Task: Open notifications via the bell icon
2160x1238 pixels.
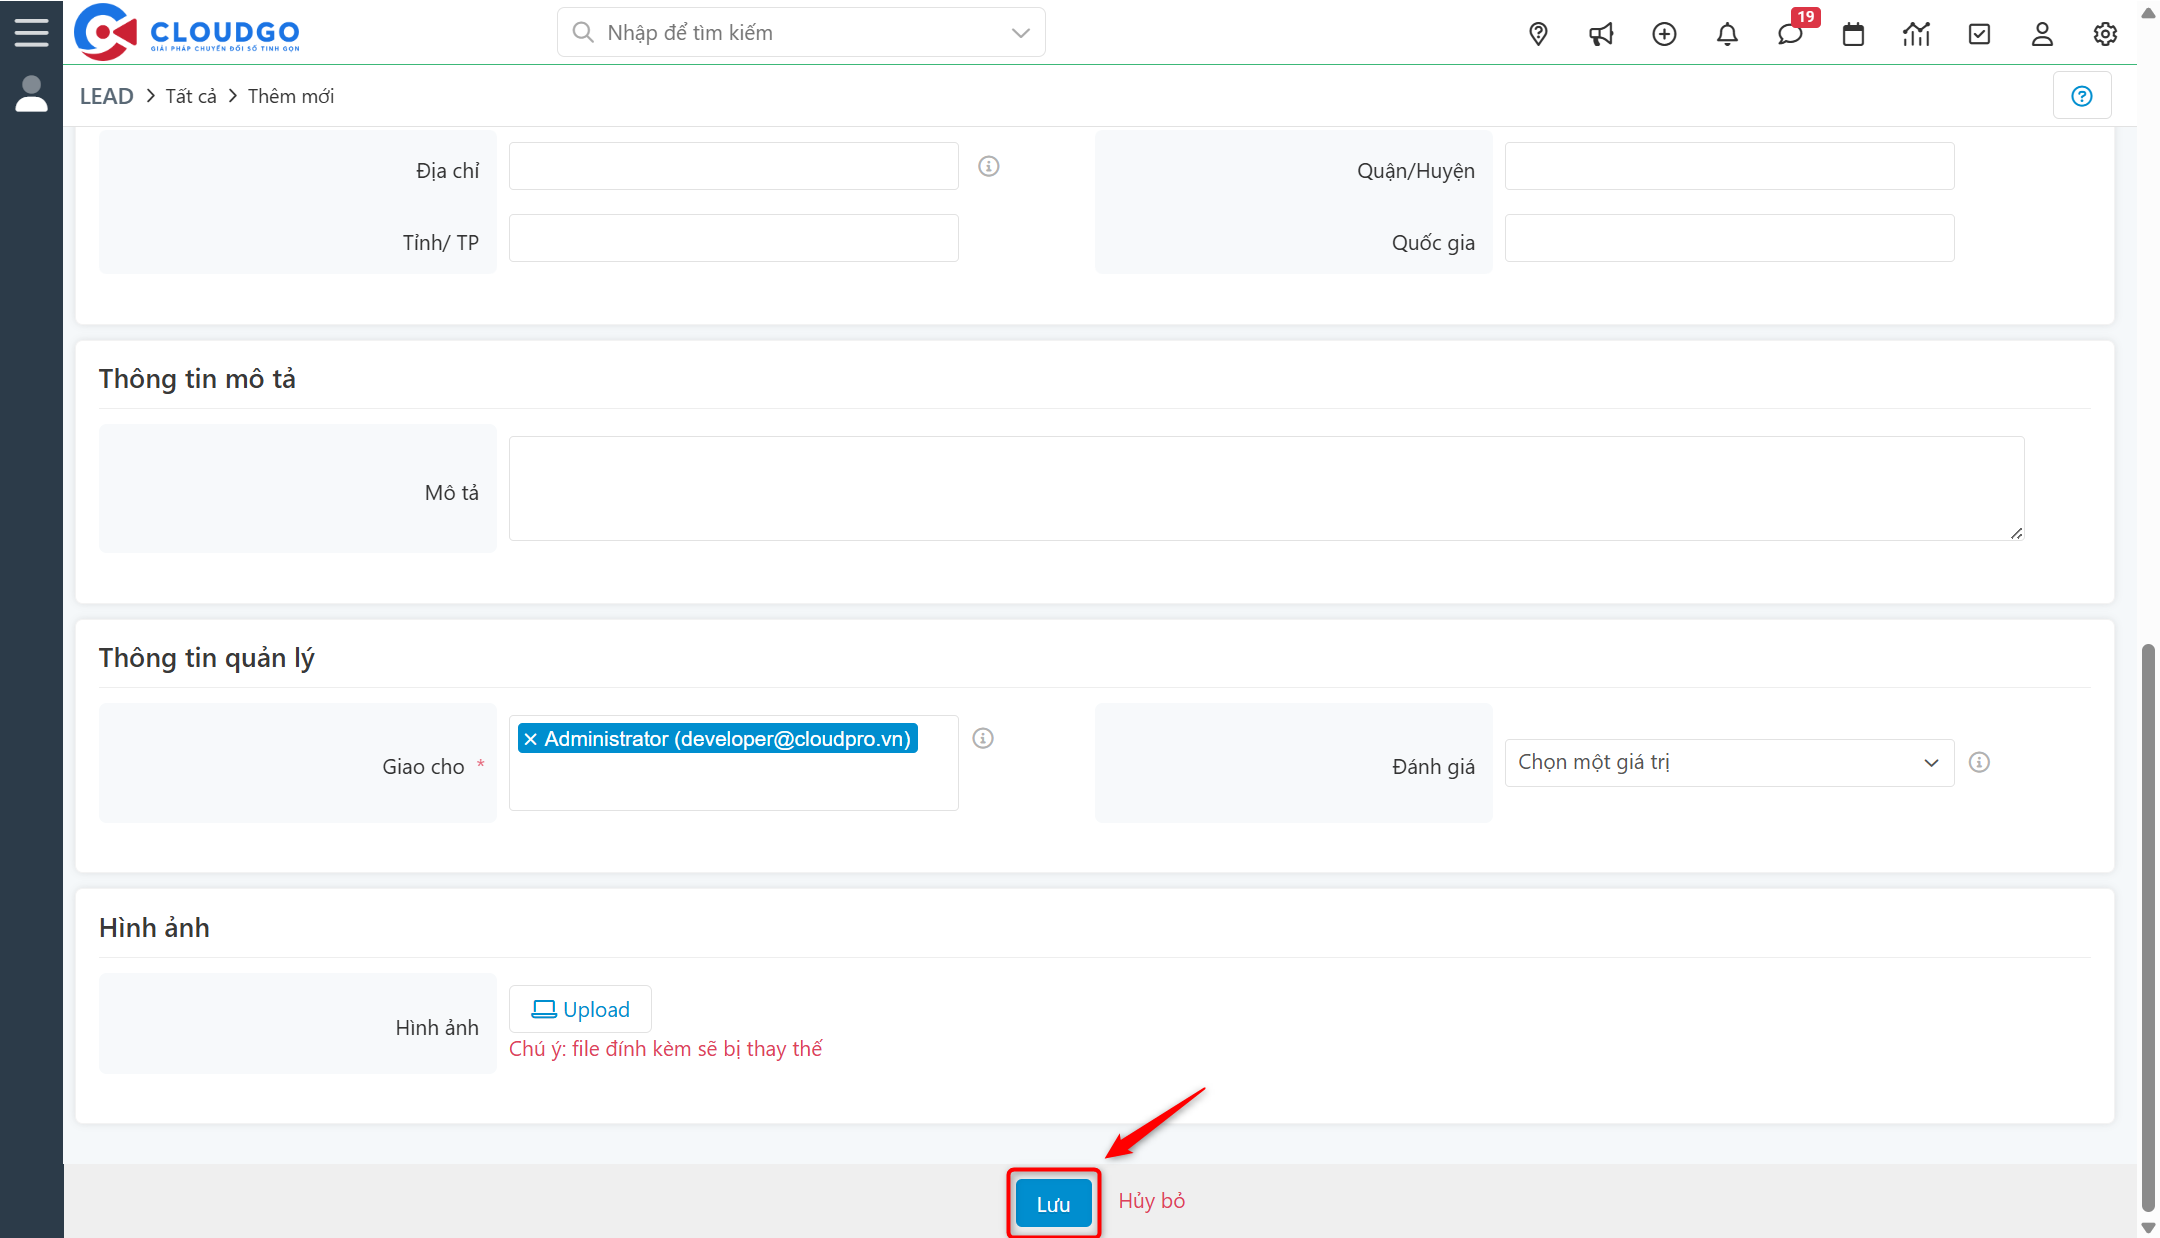Action: pyautogui.click(x=1727, y=33)
